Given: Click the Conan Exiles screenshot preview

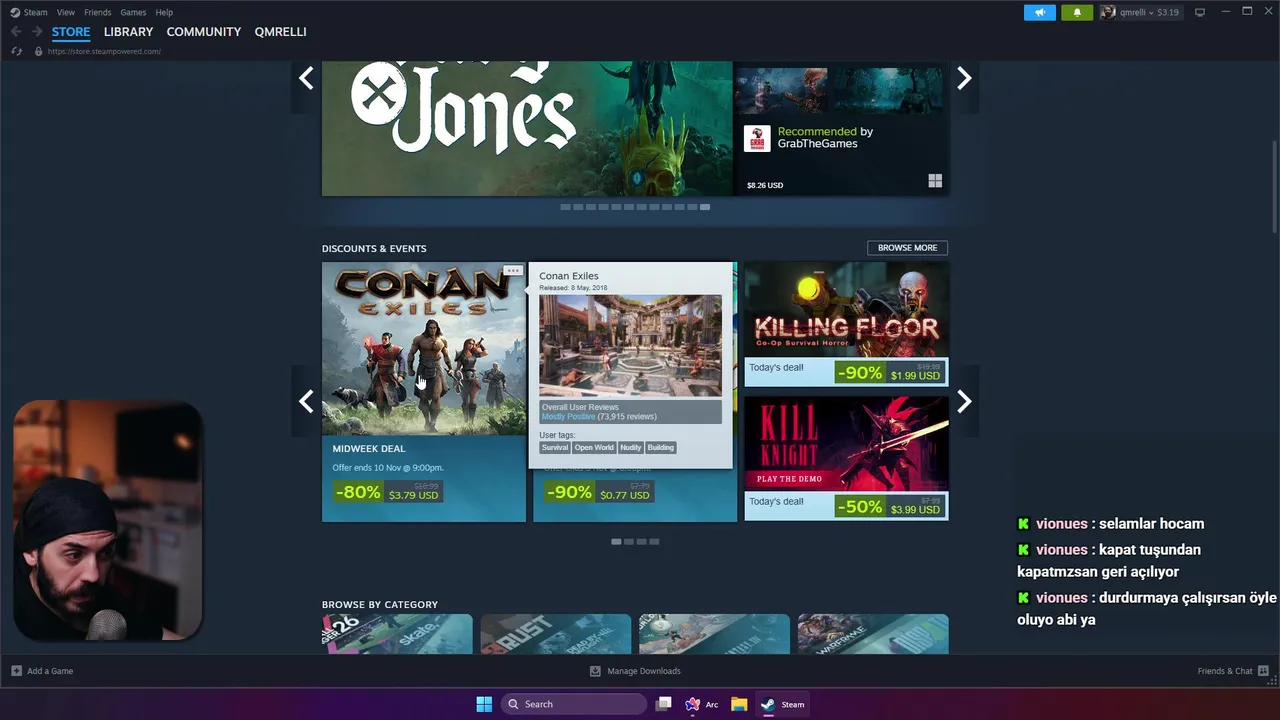Looking at the screenshot, I should [630, 345].
